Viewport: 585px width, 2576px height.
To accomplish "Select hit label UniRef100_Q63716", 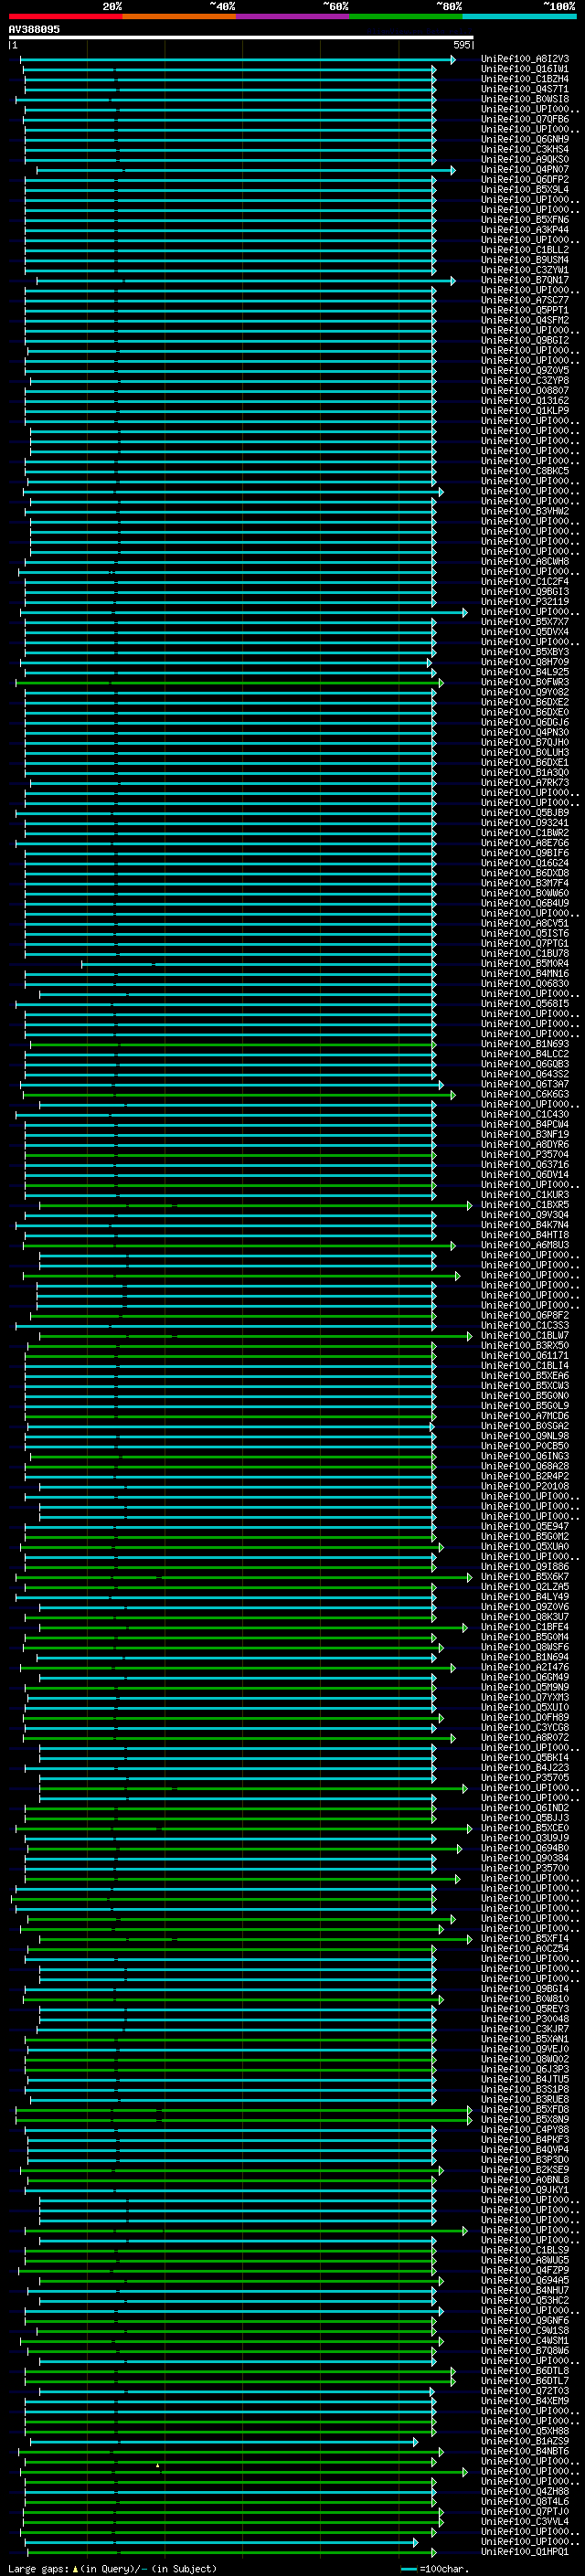I will pos(525,1164).
